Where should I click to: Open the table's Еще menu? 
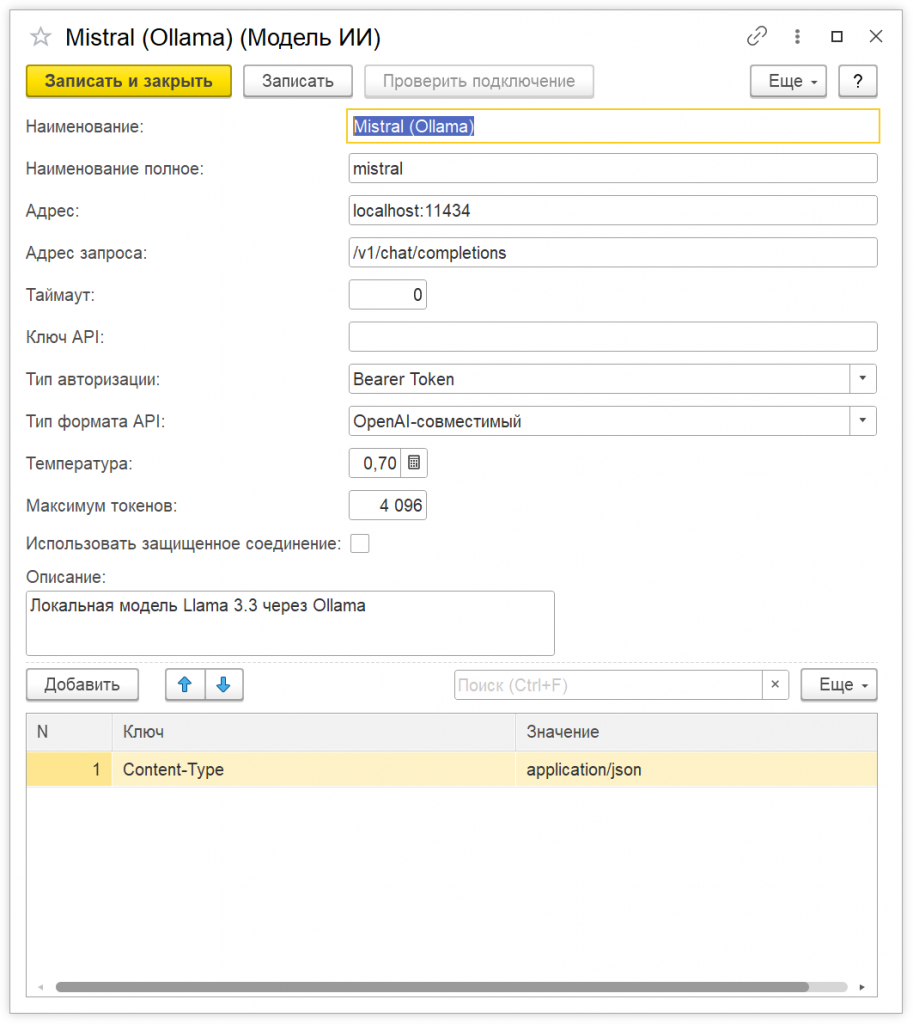(838, 685)
